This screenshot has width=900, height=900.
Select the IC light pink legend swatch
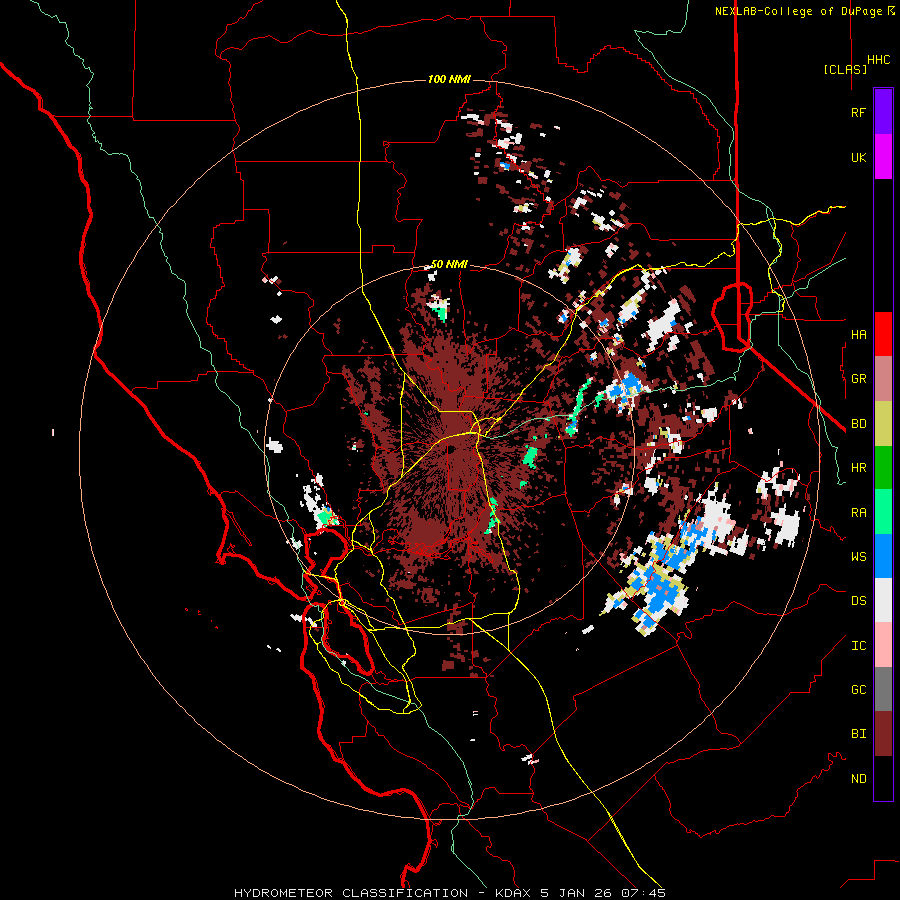pos(883,645)
